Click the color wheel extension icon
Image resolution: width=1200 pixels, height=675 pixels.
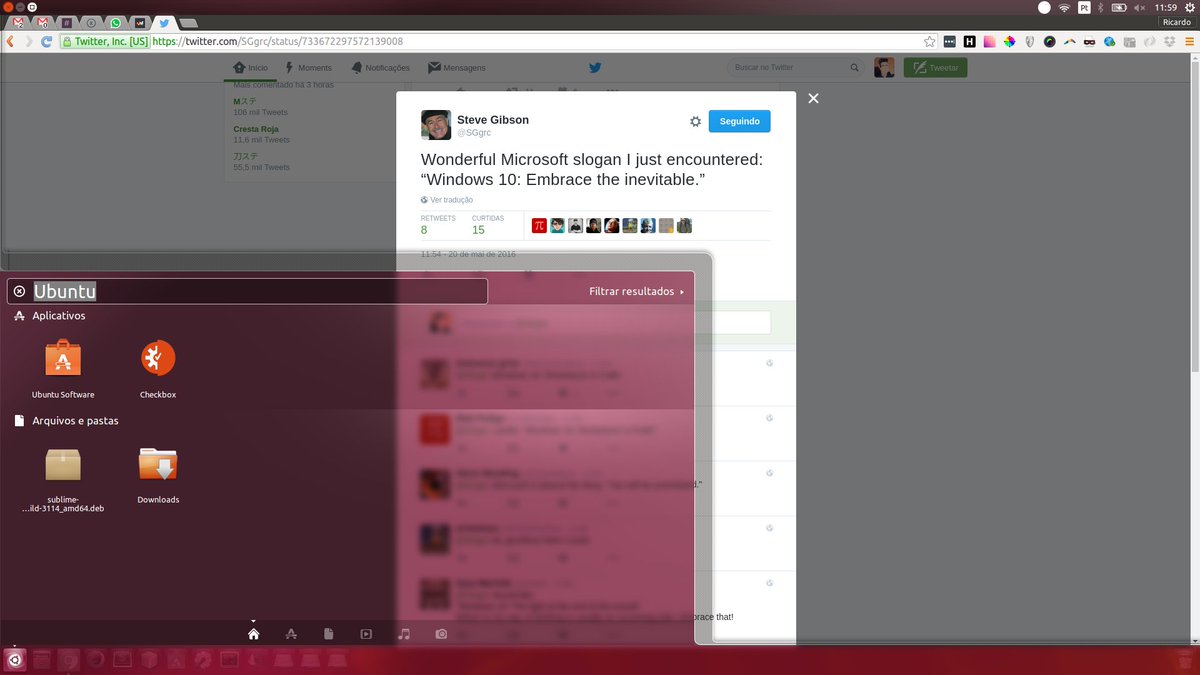point(1009,42)
